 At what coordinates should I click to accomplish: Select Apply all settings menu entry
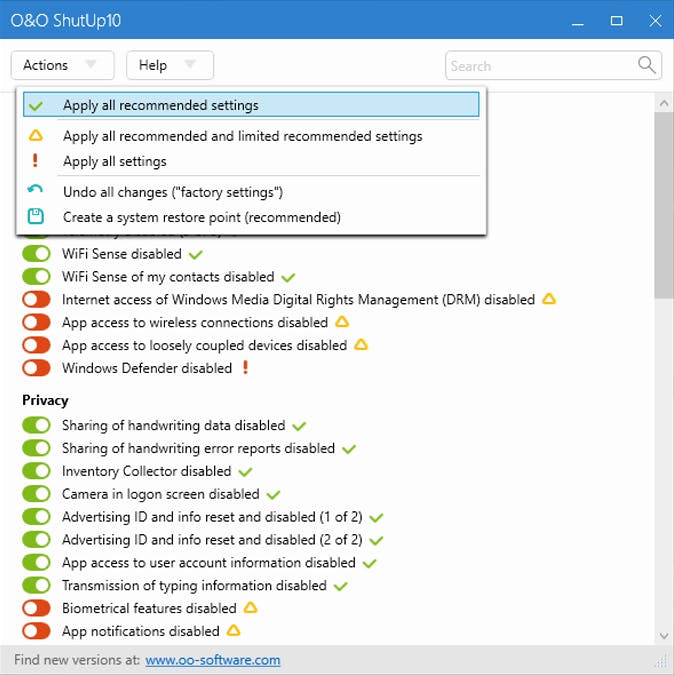251,161
